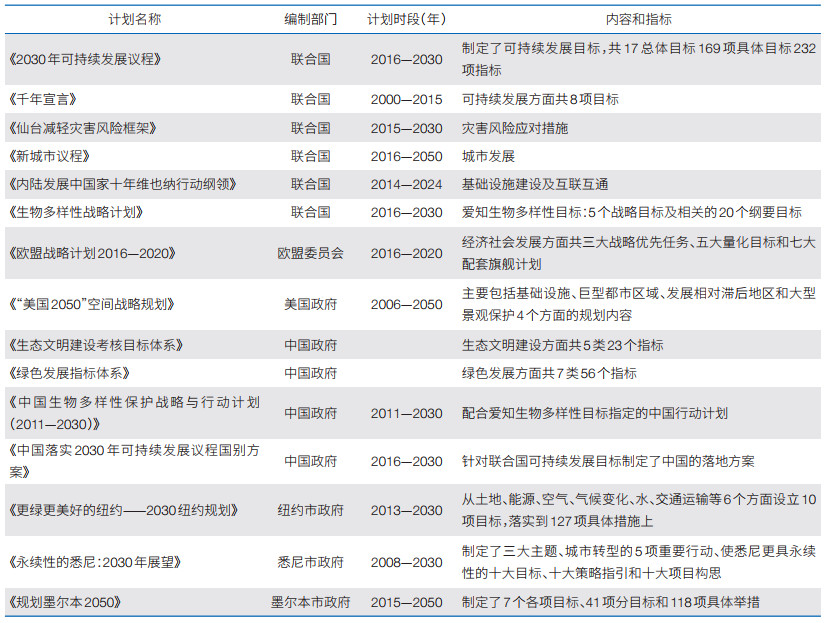827x623 pixels.
Task: Select 《永续性的悉尼:2030年展望》 cell
Action: (95, 562)
